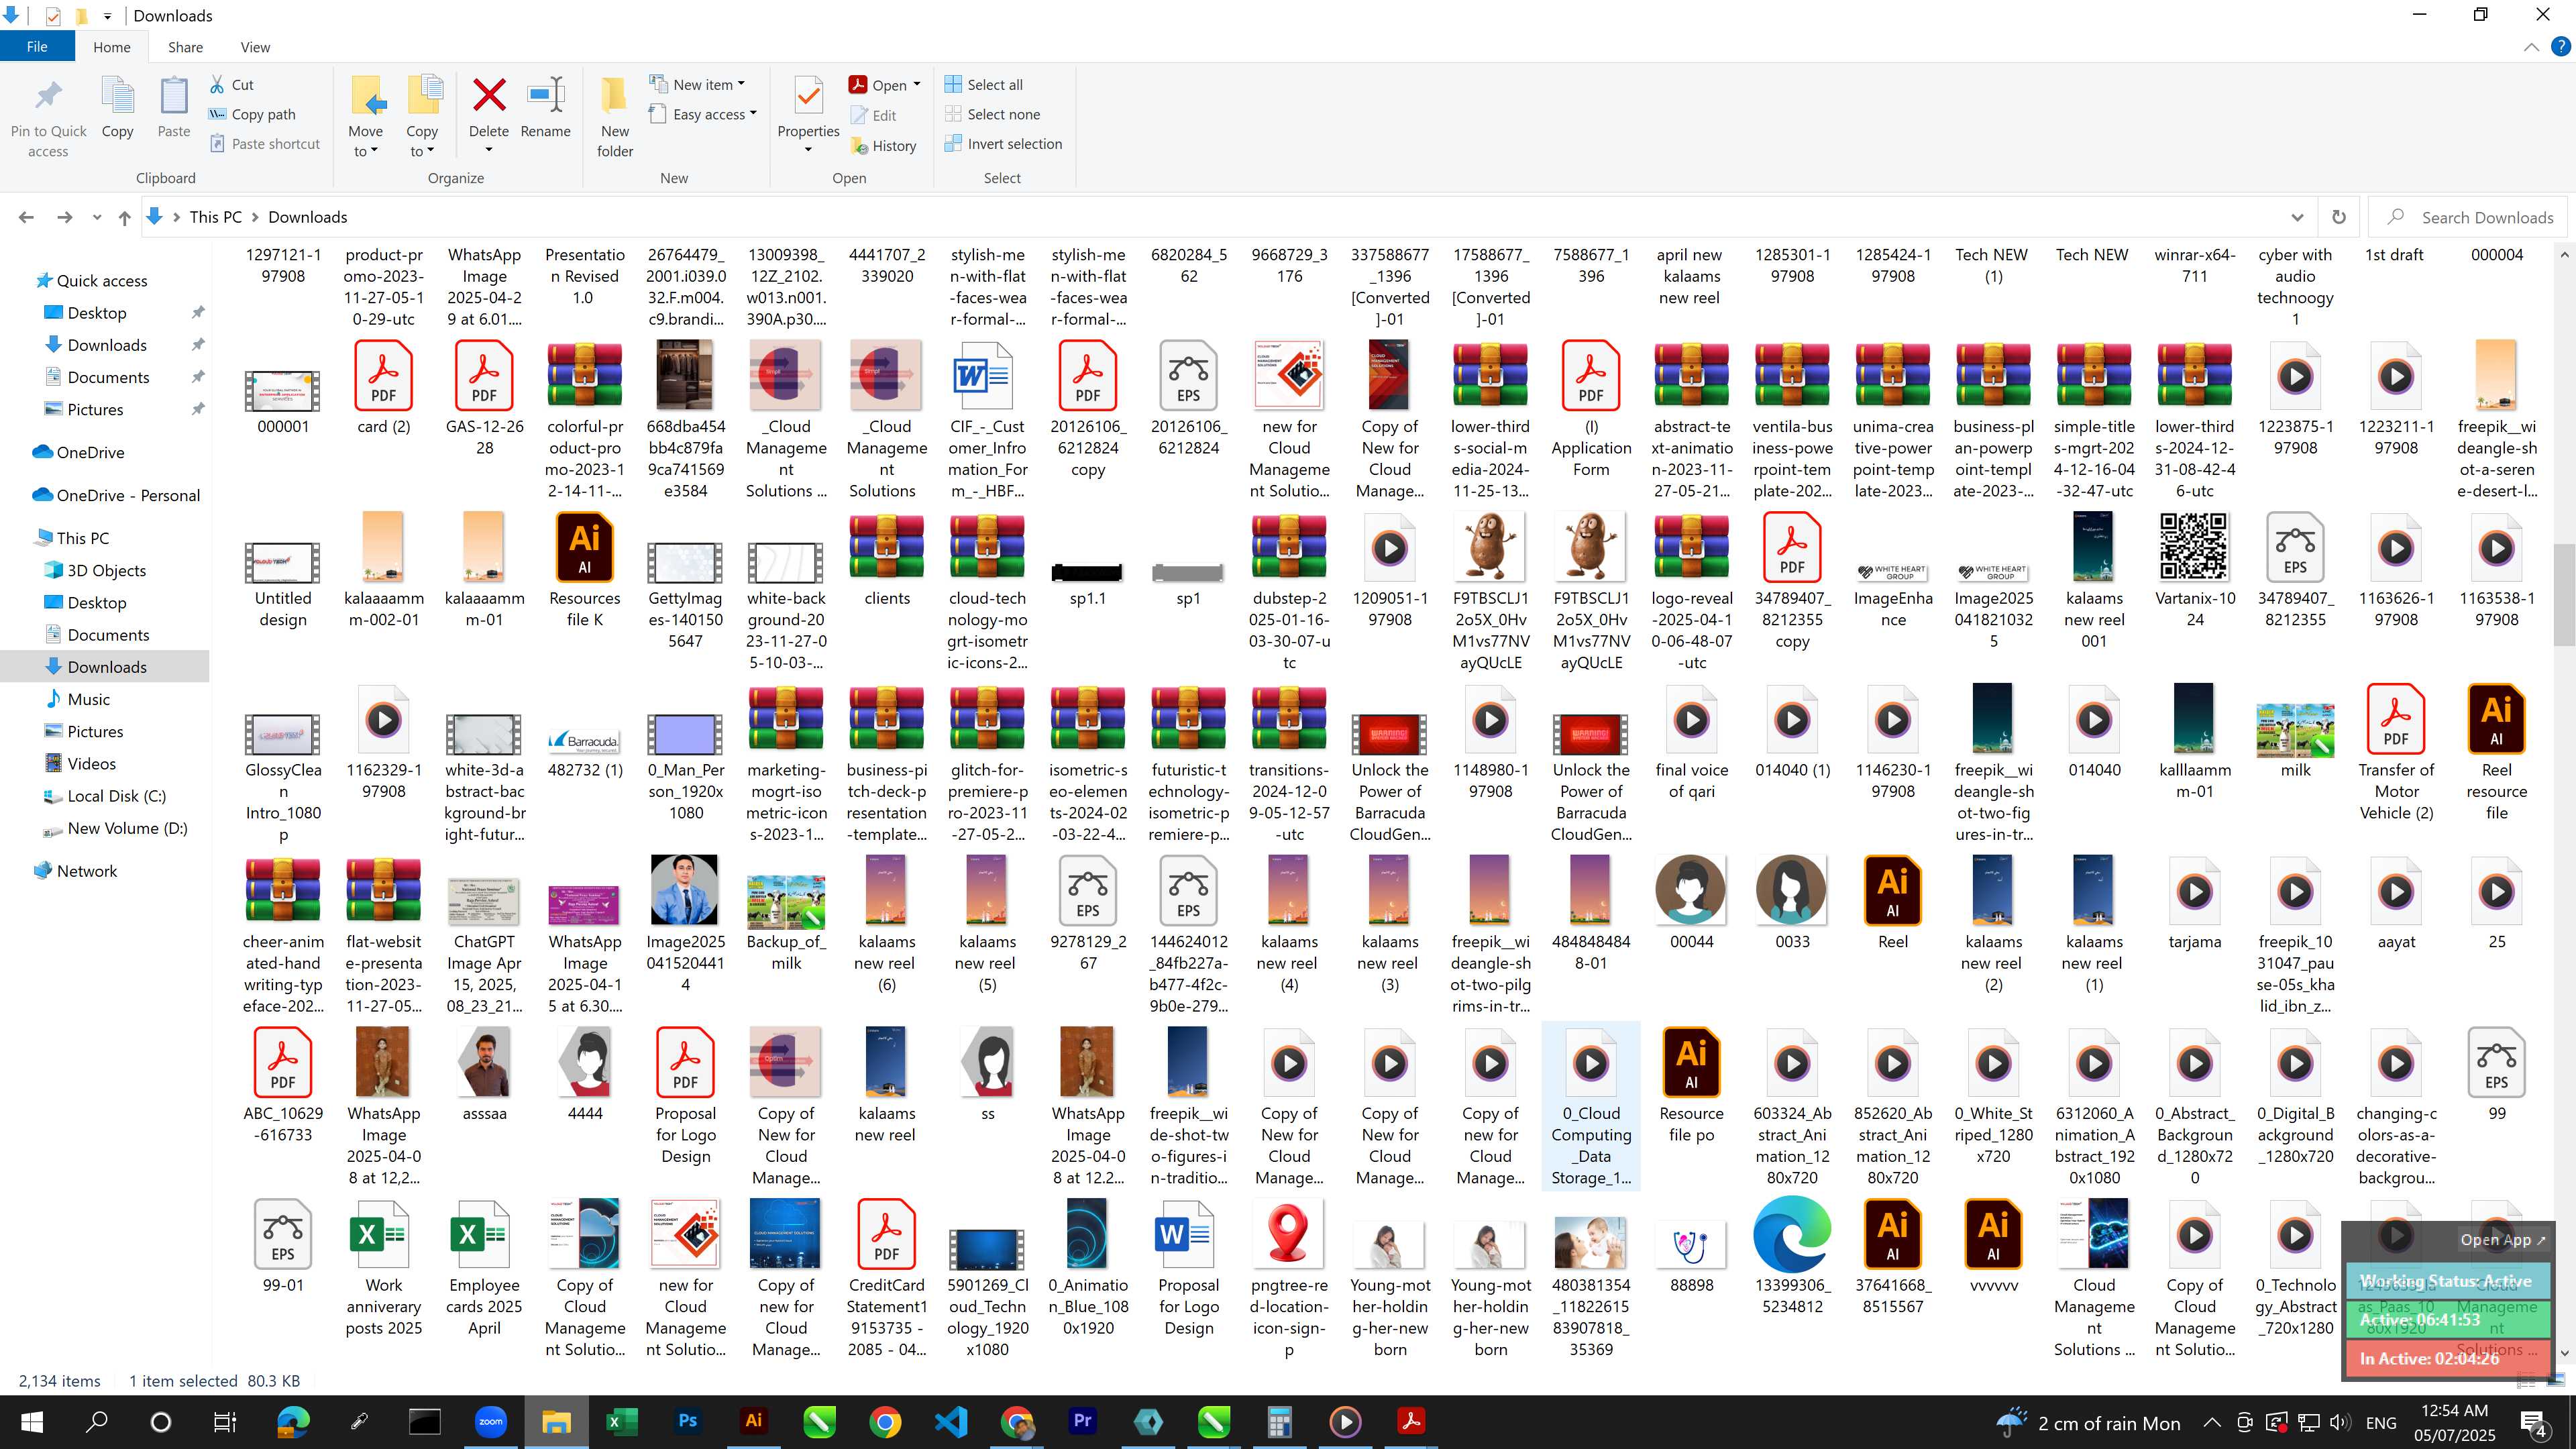Click the red Delete icon
The width and height of the screenshot is (2576, 1449).
point(488,96)
